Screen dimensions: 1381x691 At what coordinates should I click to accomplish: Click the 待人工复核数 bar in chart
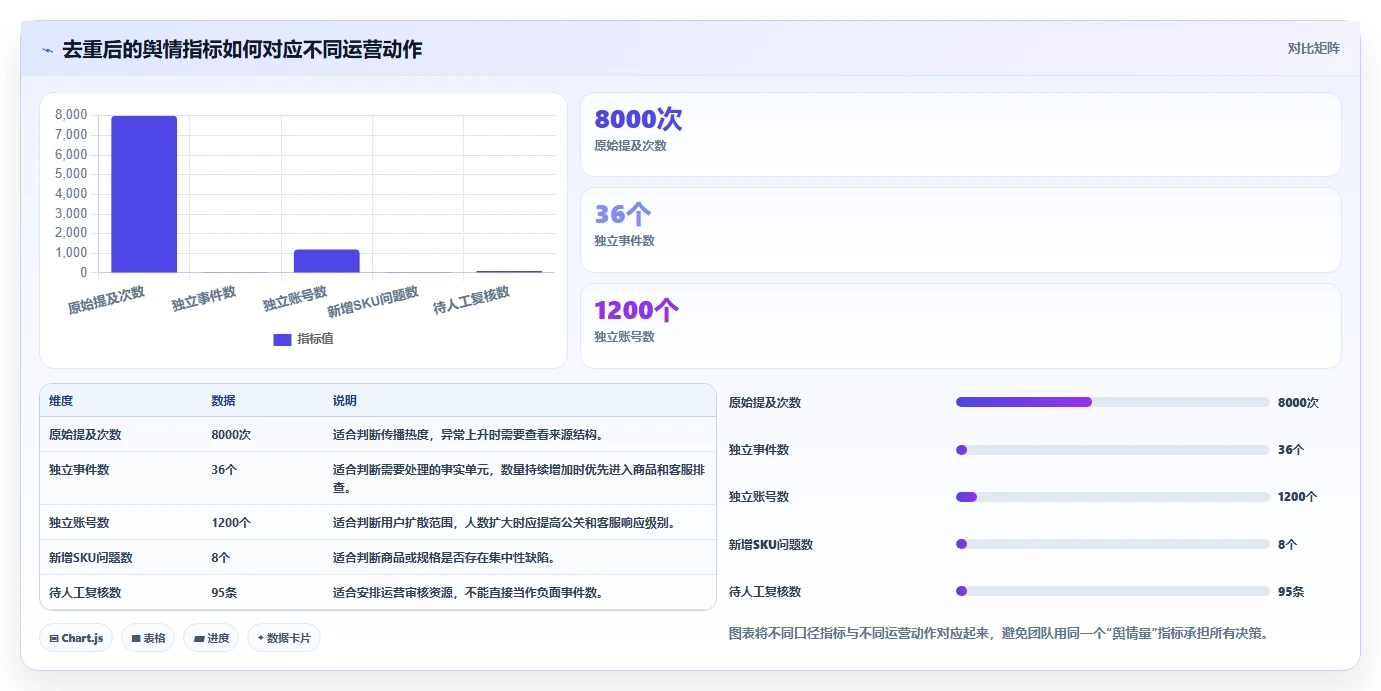tap(509, 271)
